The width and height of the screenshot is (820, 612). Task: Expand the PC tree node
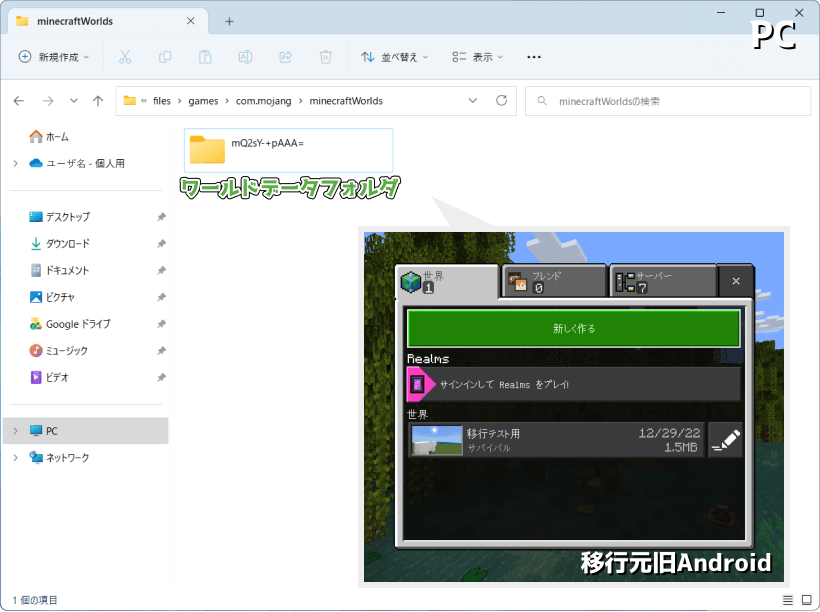tap(16, 430)
